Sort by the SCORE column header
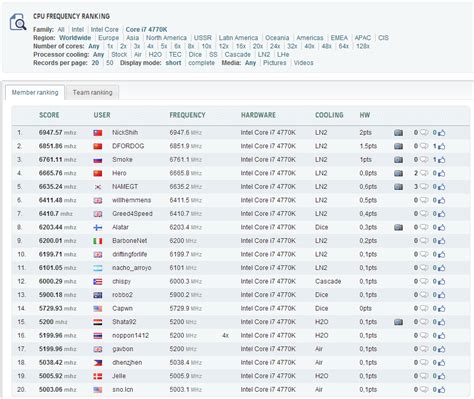The width and height of the screenshot is (474, 399). pyautogui.click(x=49, y=115)
